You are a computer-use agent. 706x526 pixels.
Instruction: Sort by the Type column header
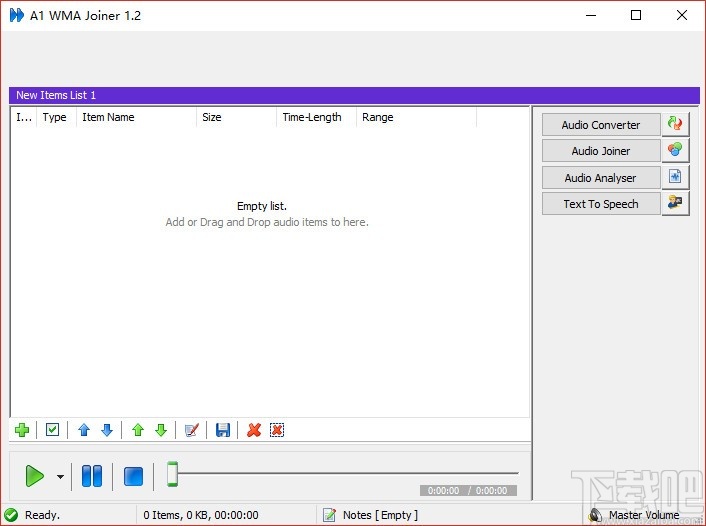coord(57,117)
